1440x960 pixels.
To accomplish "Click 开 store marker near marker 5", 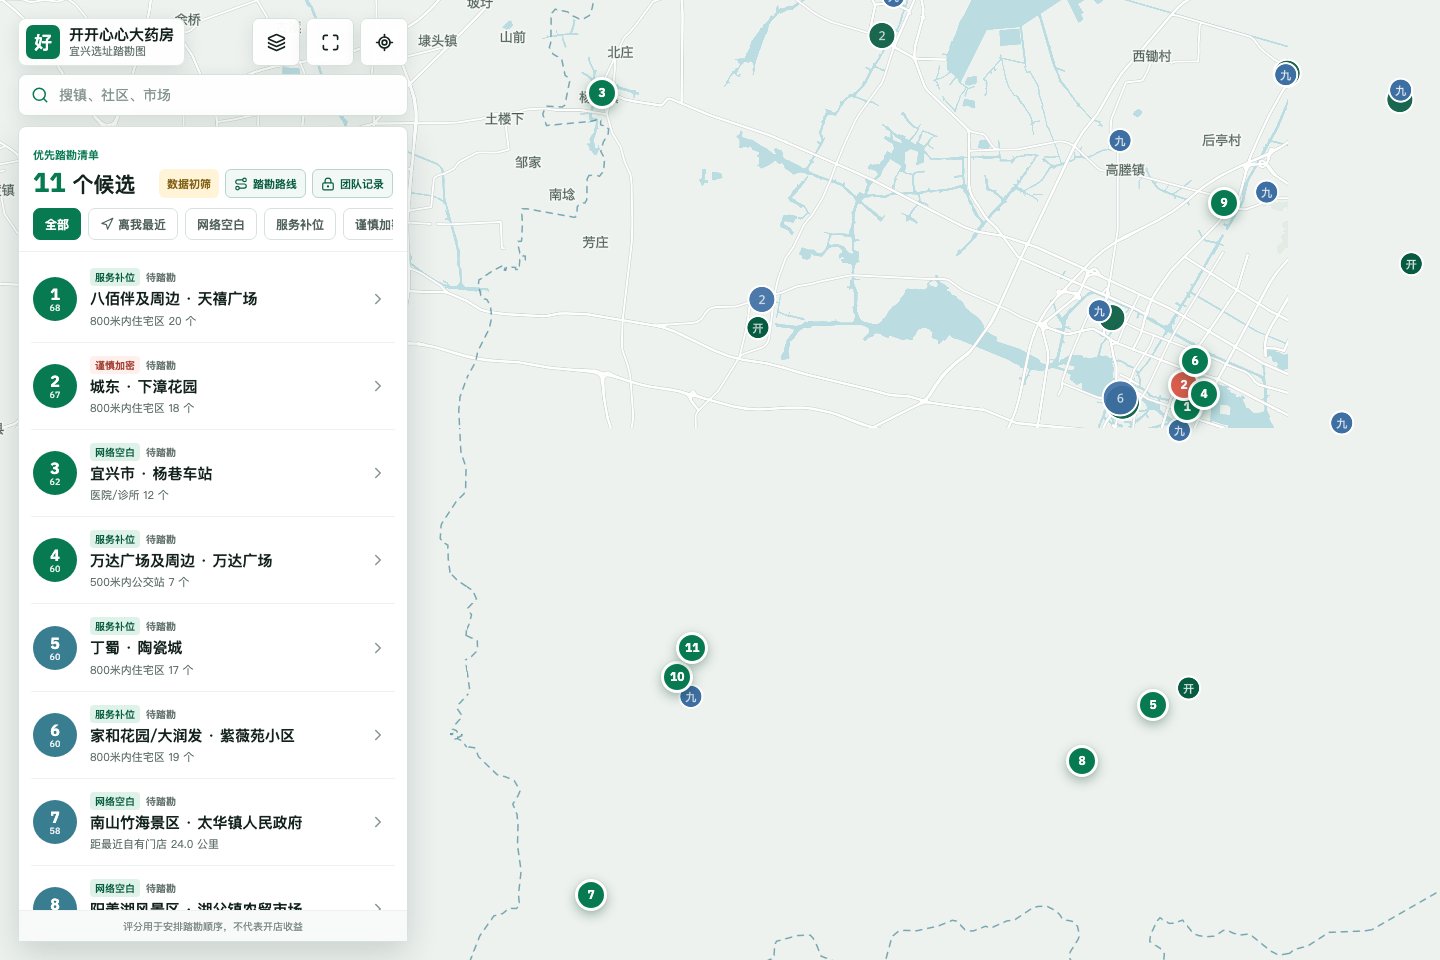I will click(x=1188, y=688).
